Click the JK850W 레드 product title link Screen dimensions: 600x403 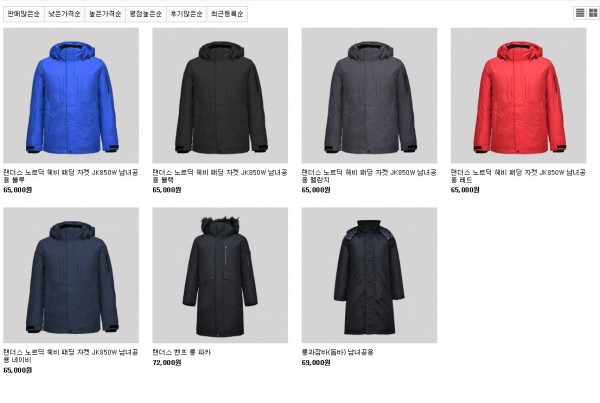click(x=518, y=176)
